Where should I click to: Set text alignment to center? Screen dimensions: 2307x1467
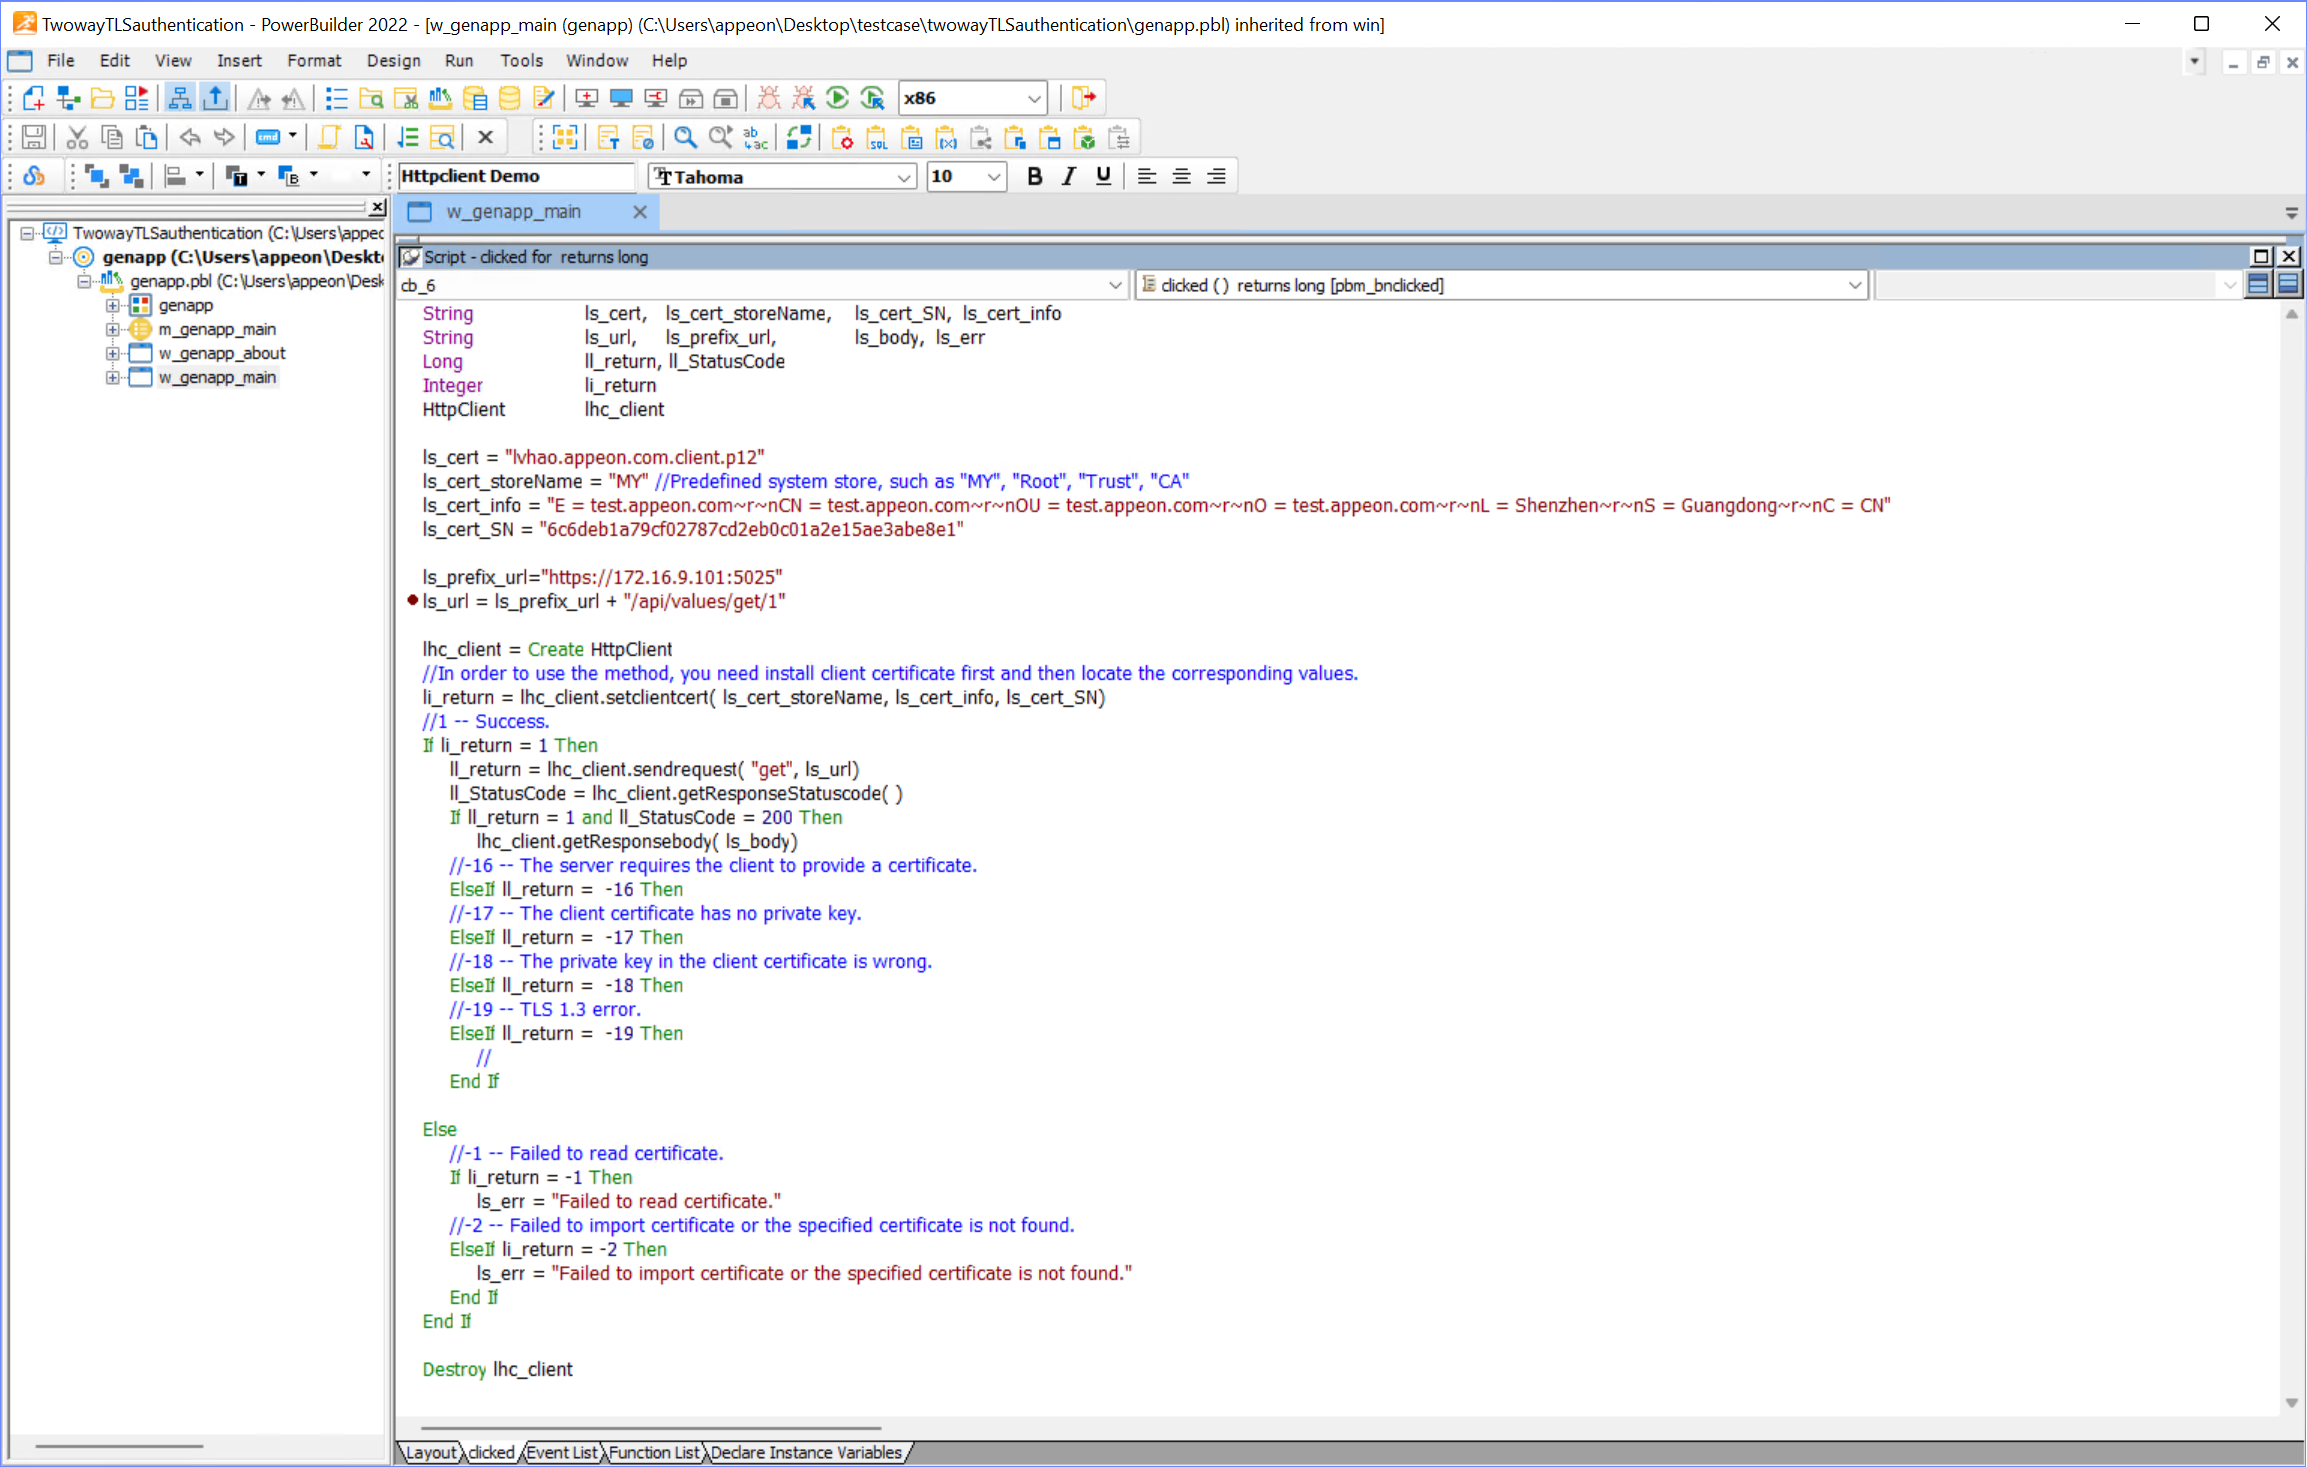(1181, 176)
